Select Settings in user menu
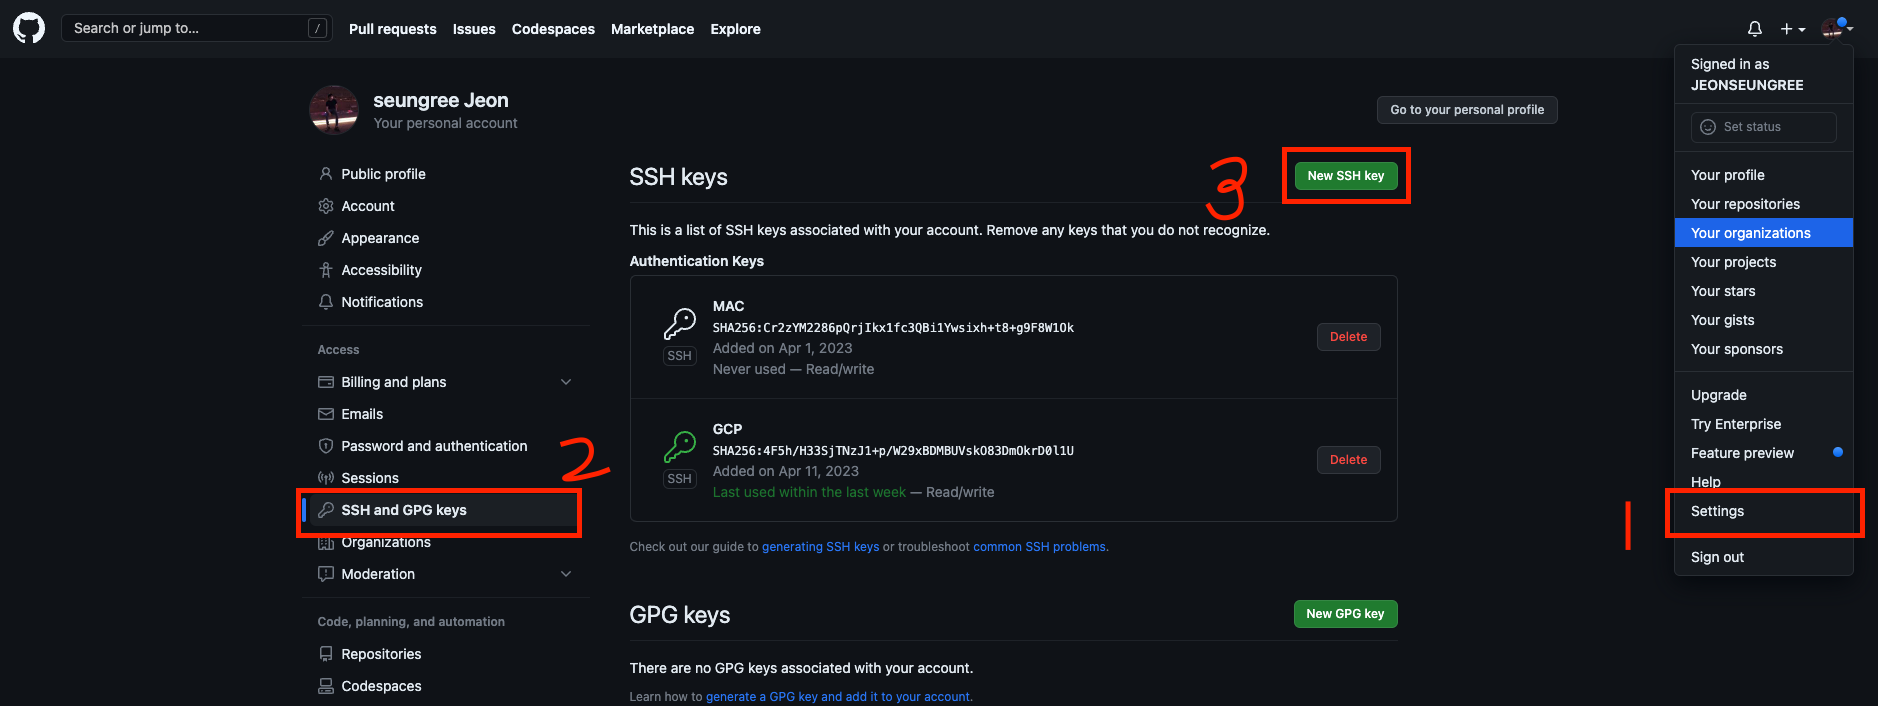 point(1764,511)
